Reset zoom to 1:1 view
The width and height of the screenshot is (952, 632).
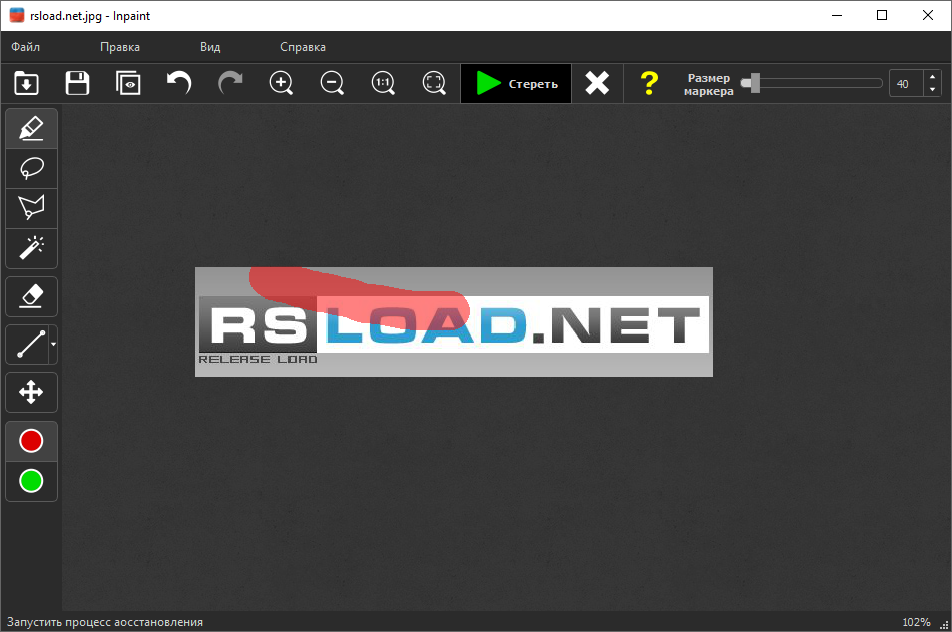point(383,83)
